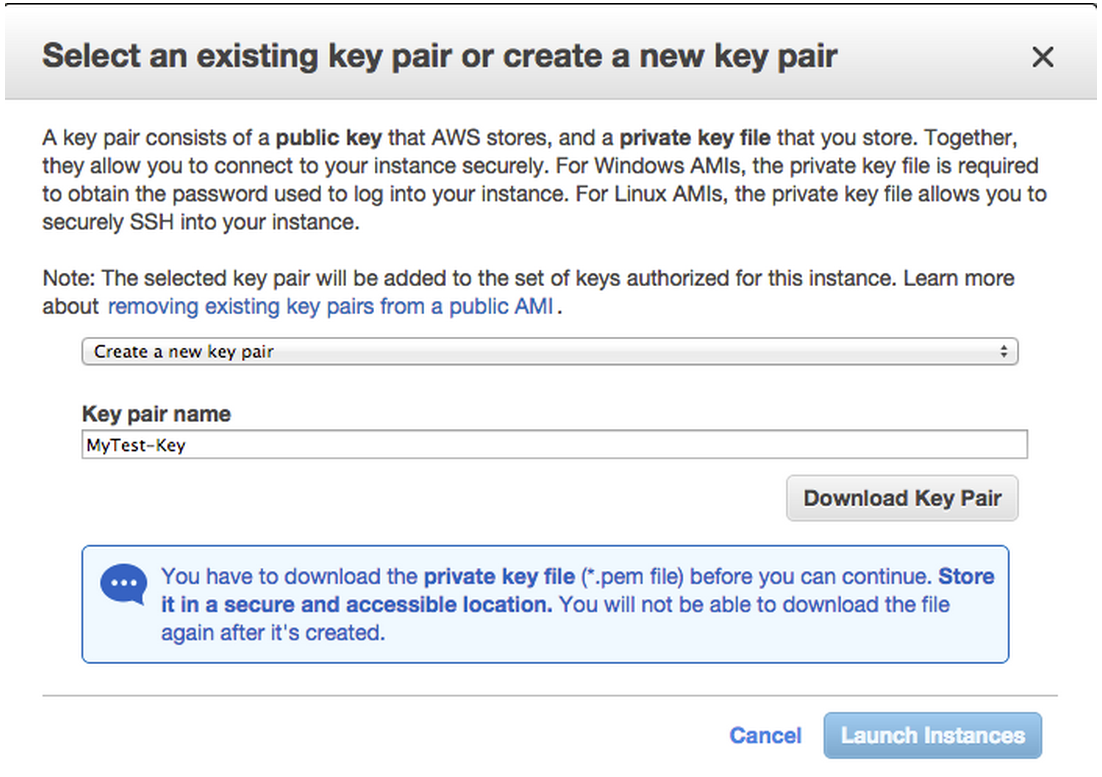
Task: Click 'securely SSH into your instance' text
Action: (x=200, y=222)
